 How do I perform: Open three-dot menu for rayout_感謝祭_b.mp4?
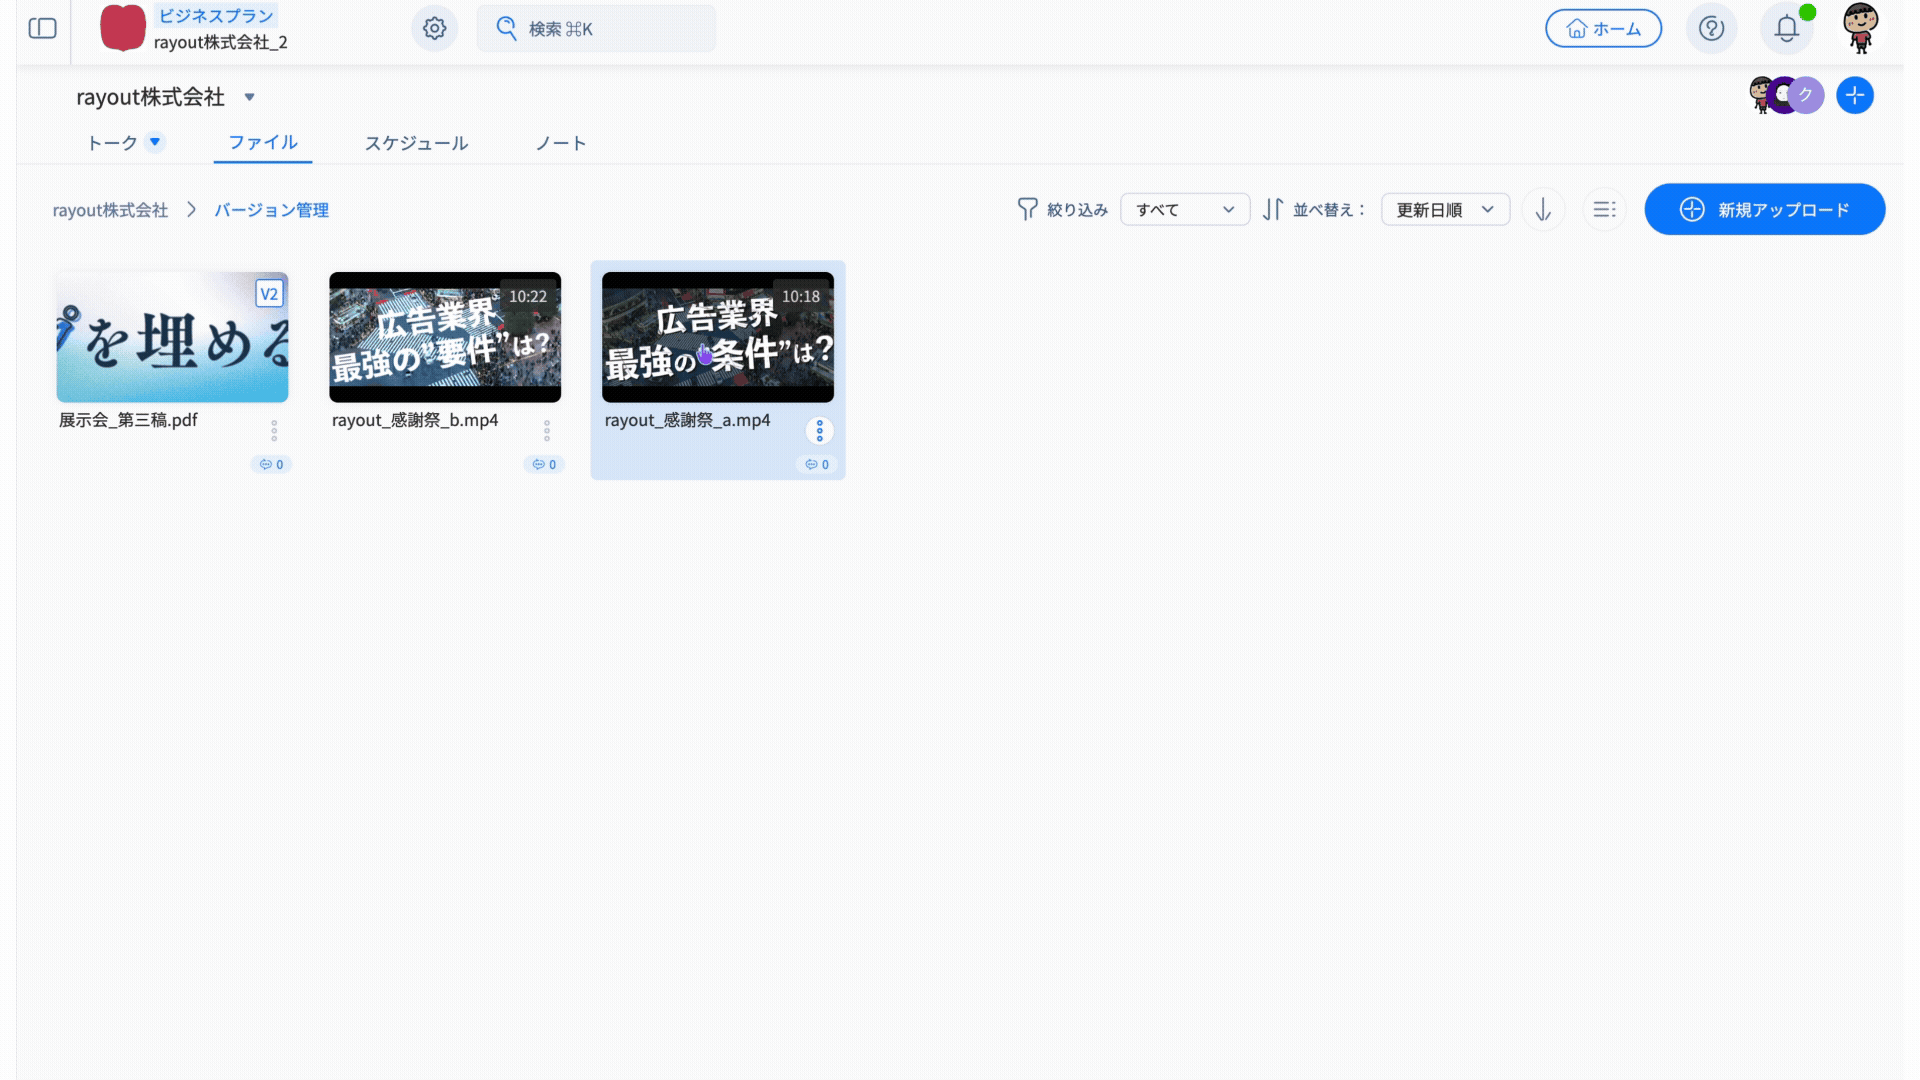point(547,430)
